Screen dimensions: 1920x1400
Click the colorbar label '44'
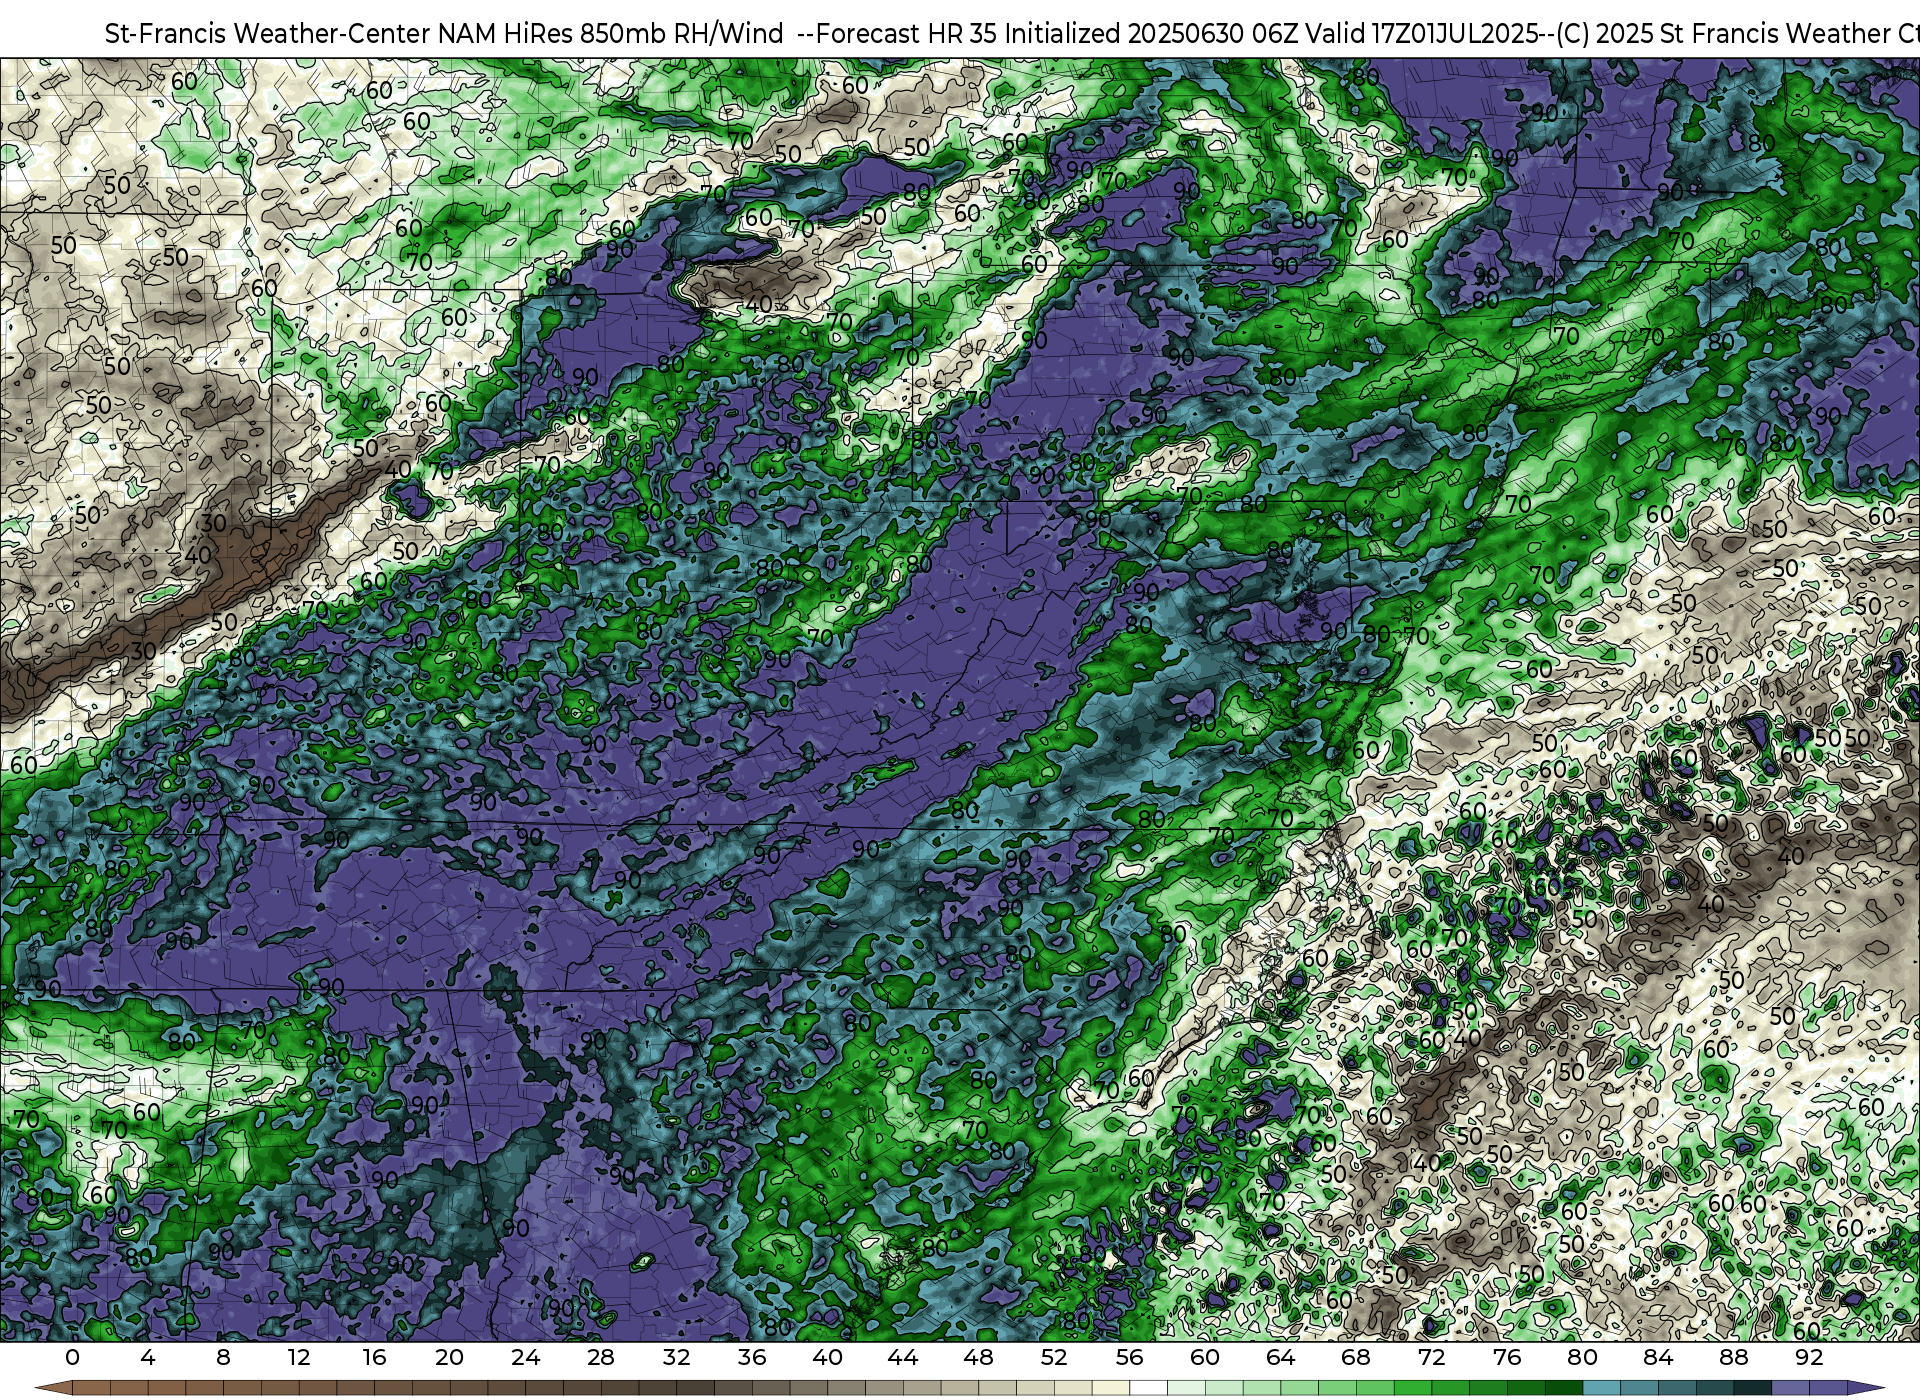pyautogui.click(x=903, y=1357)
